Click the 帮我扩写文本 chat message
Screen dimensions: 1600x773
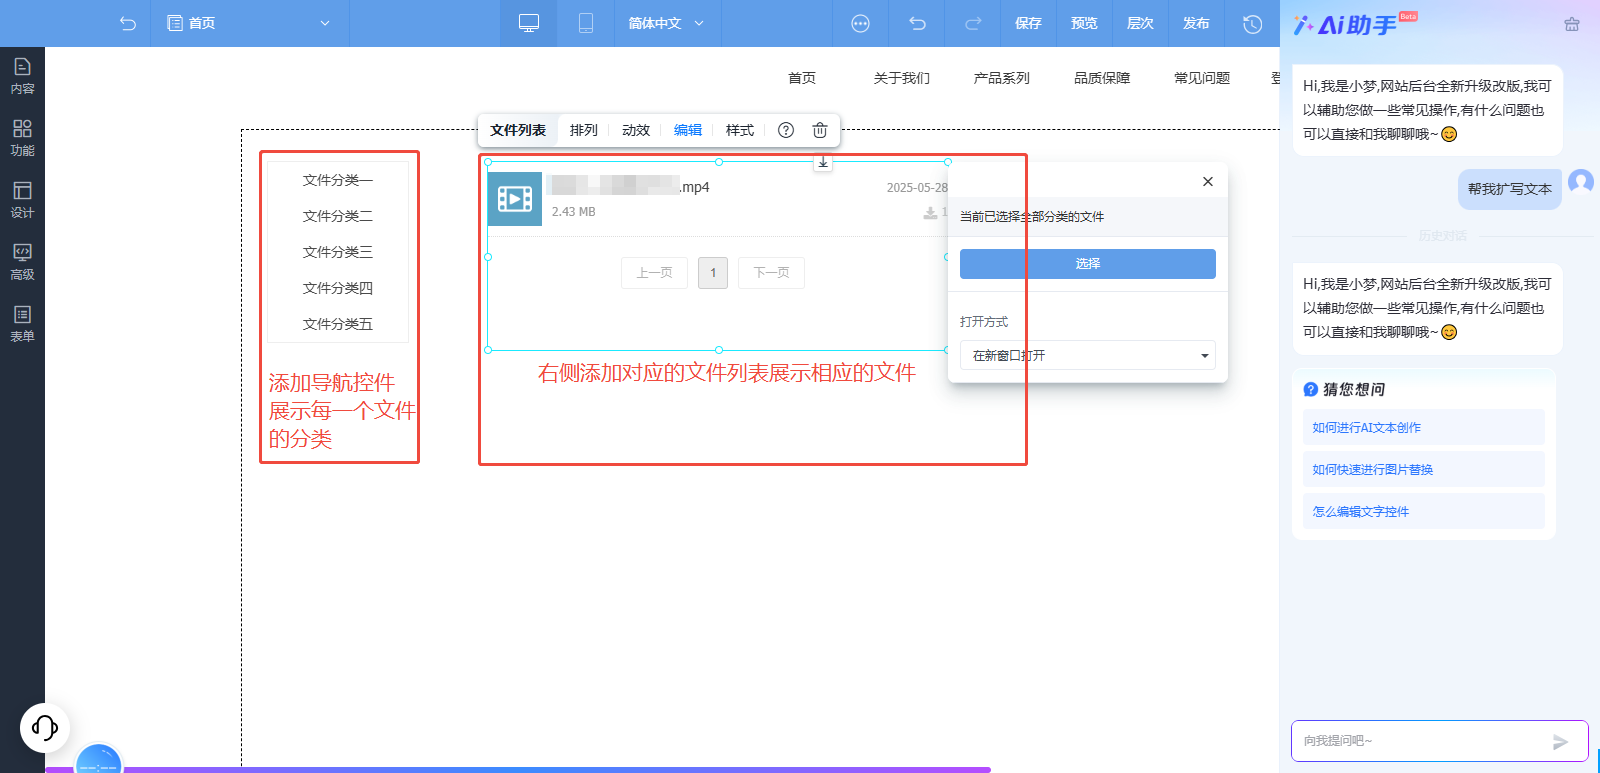coord(1510,189)
